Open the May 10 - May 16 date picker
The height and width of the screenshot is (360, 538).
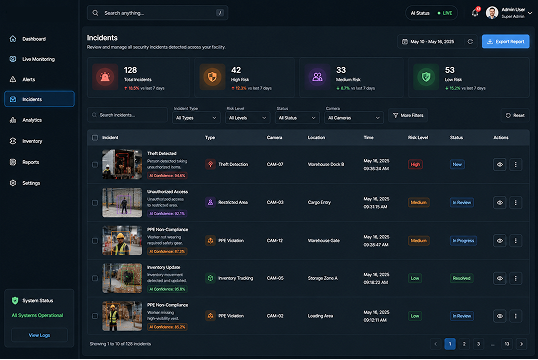click(x=437, y=42)
